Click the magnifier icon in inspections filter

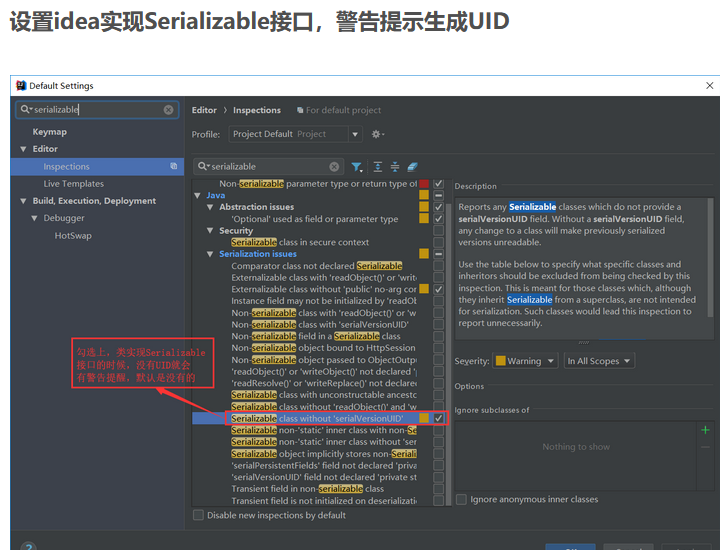[203, 166]
